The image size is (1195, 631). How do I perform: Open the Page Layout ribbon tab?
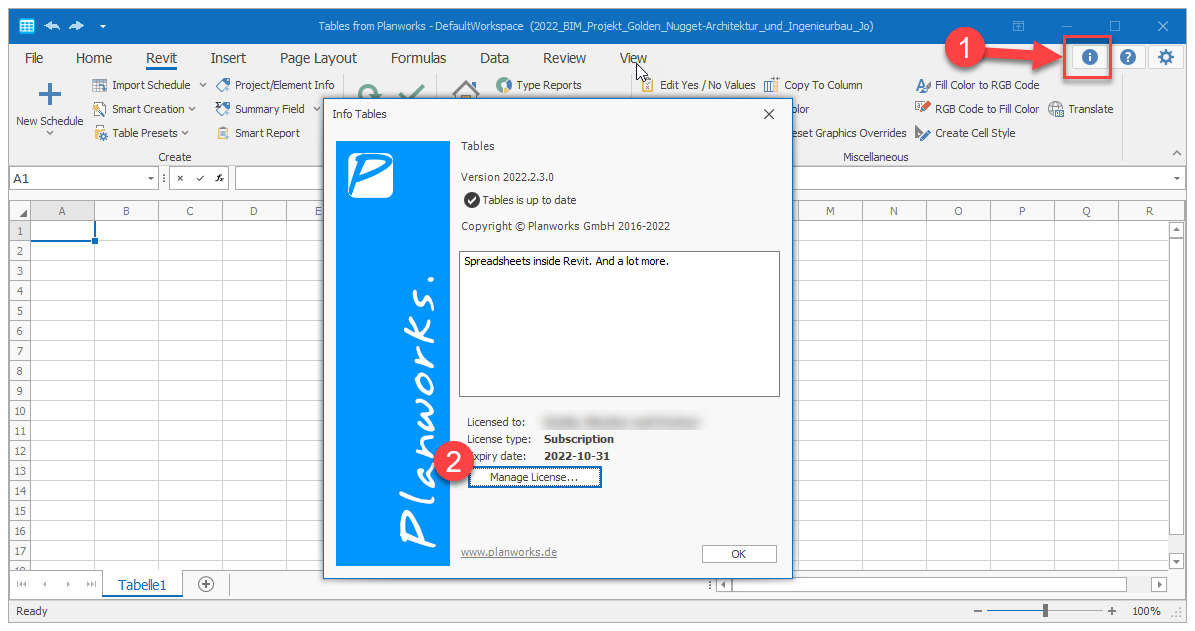click(x=318, y=58)
